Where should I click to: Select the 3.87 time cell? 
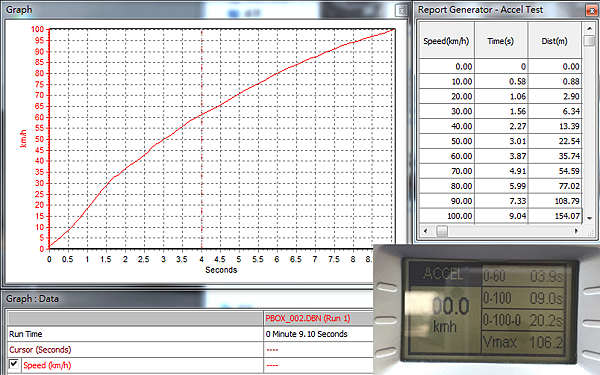(501, 156)
